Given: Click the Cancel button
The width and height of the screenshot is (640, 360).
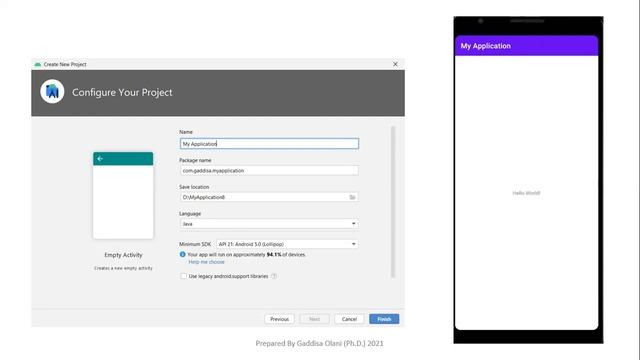Looking at the screenshot, I should pyautogui.click(x=349, y=319).
